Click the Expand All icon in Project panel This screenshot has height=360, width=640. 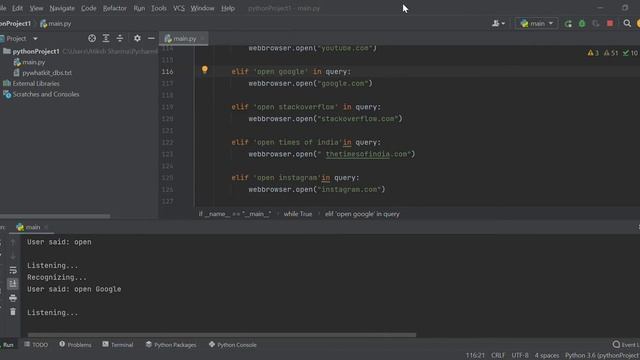click(x=106, y=38)
